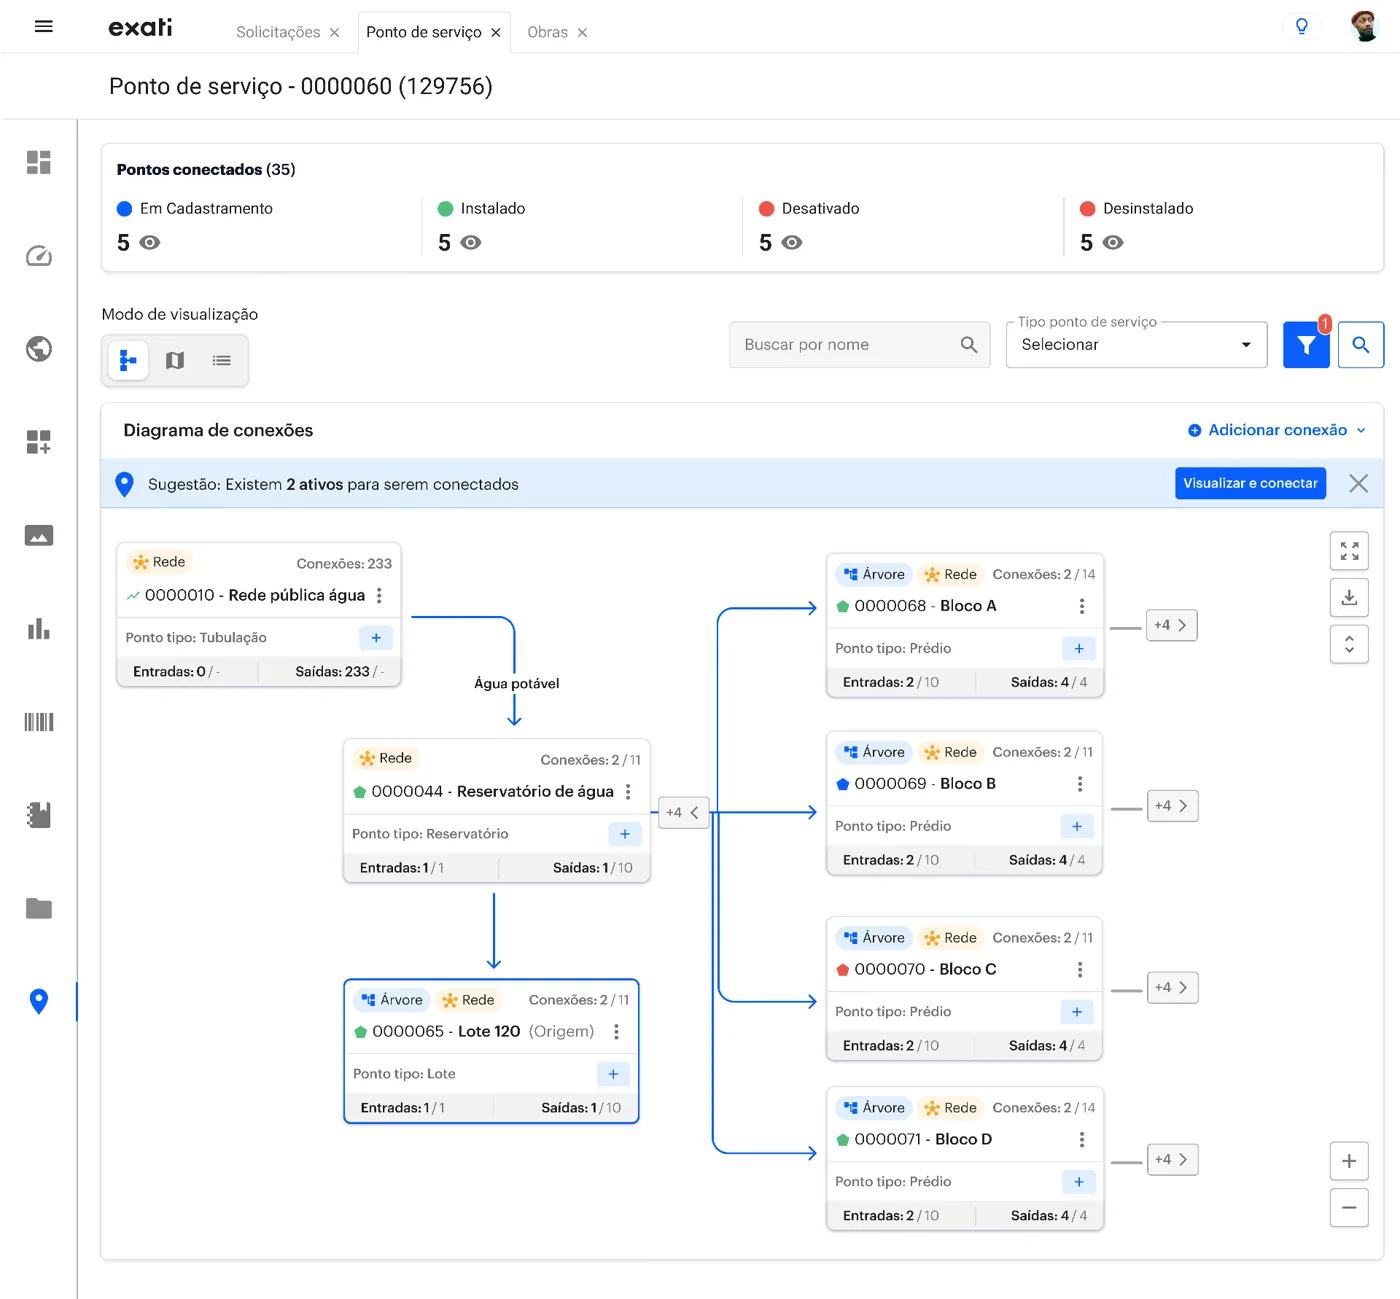The image size is (1400, 1299).
Task: Switch to the Solicitações tab
Action: pyautogui.click(x=278, y=32)
